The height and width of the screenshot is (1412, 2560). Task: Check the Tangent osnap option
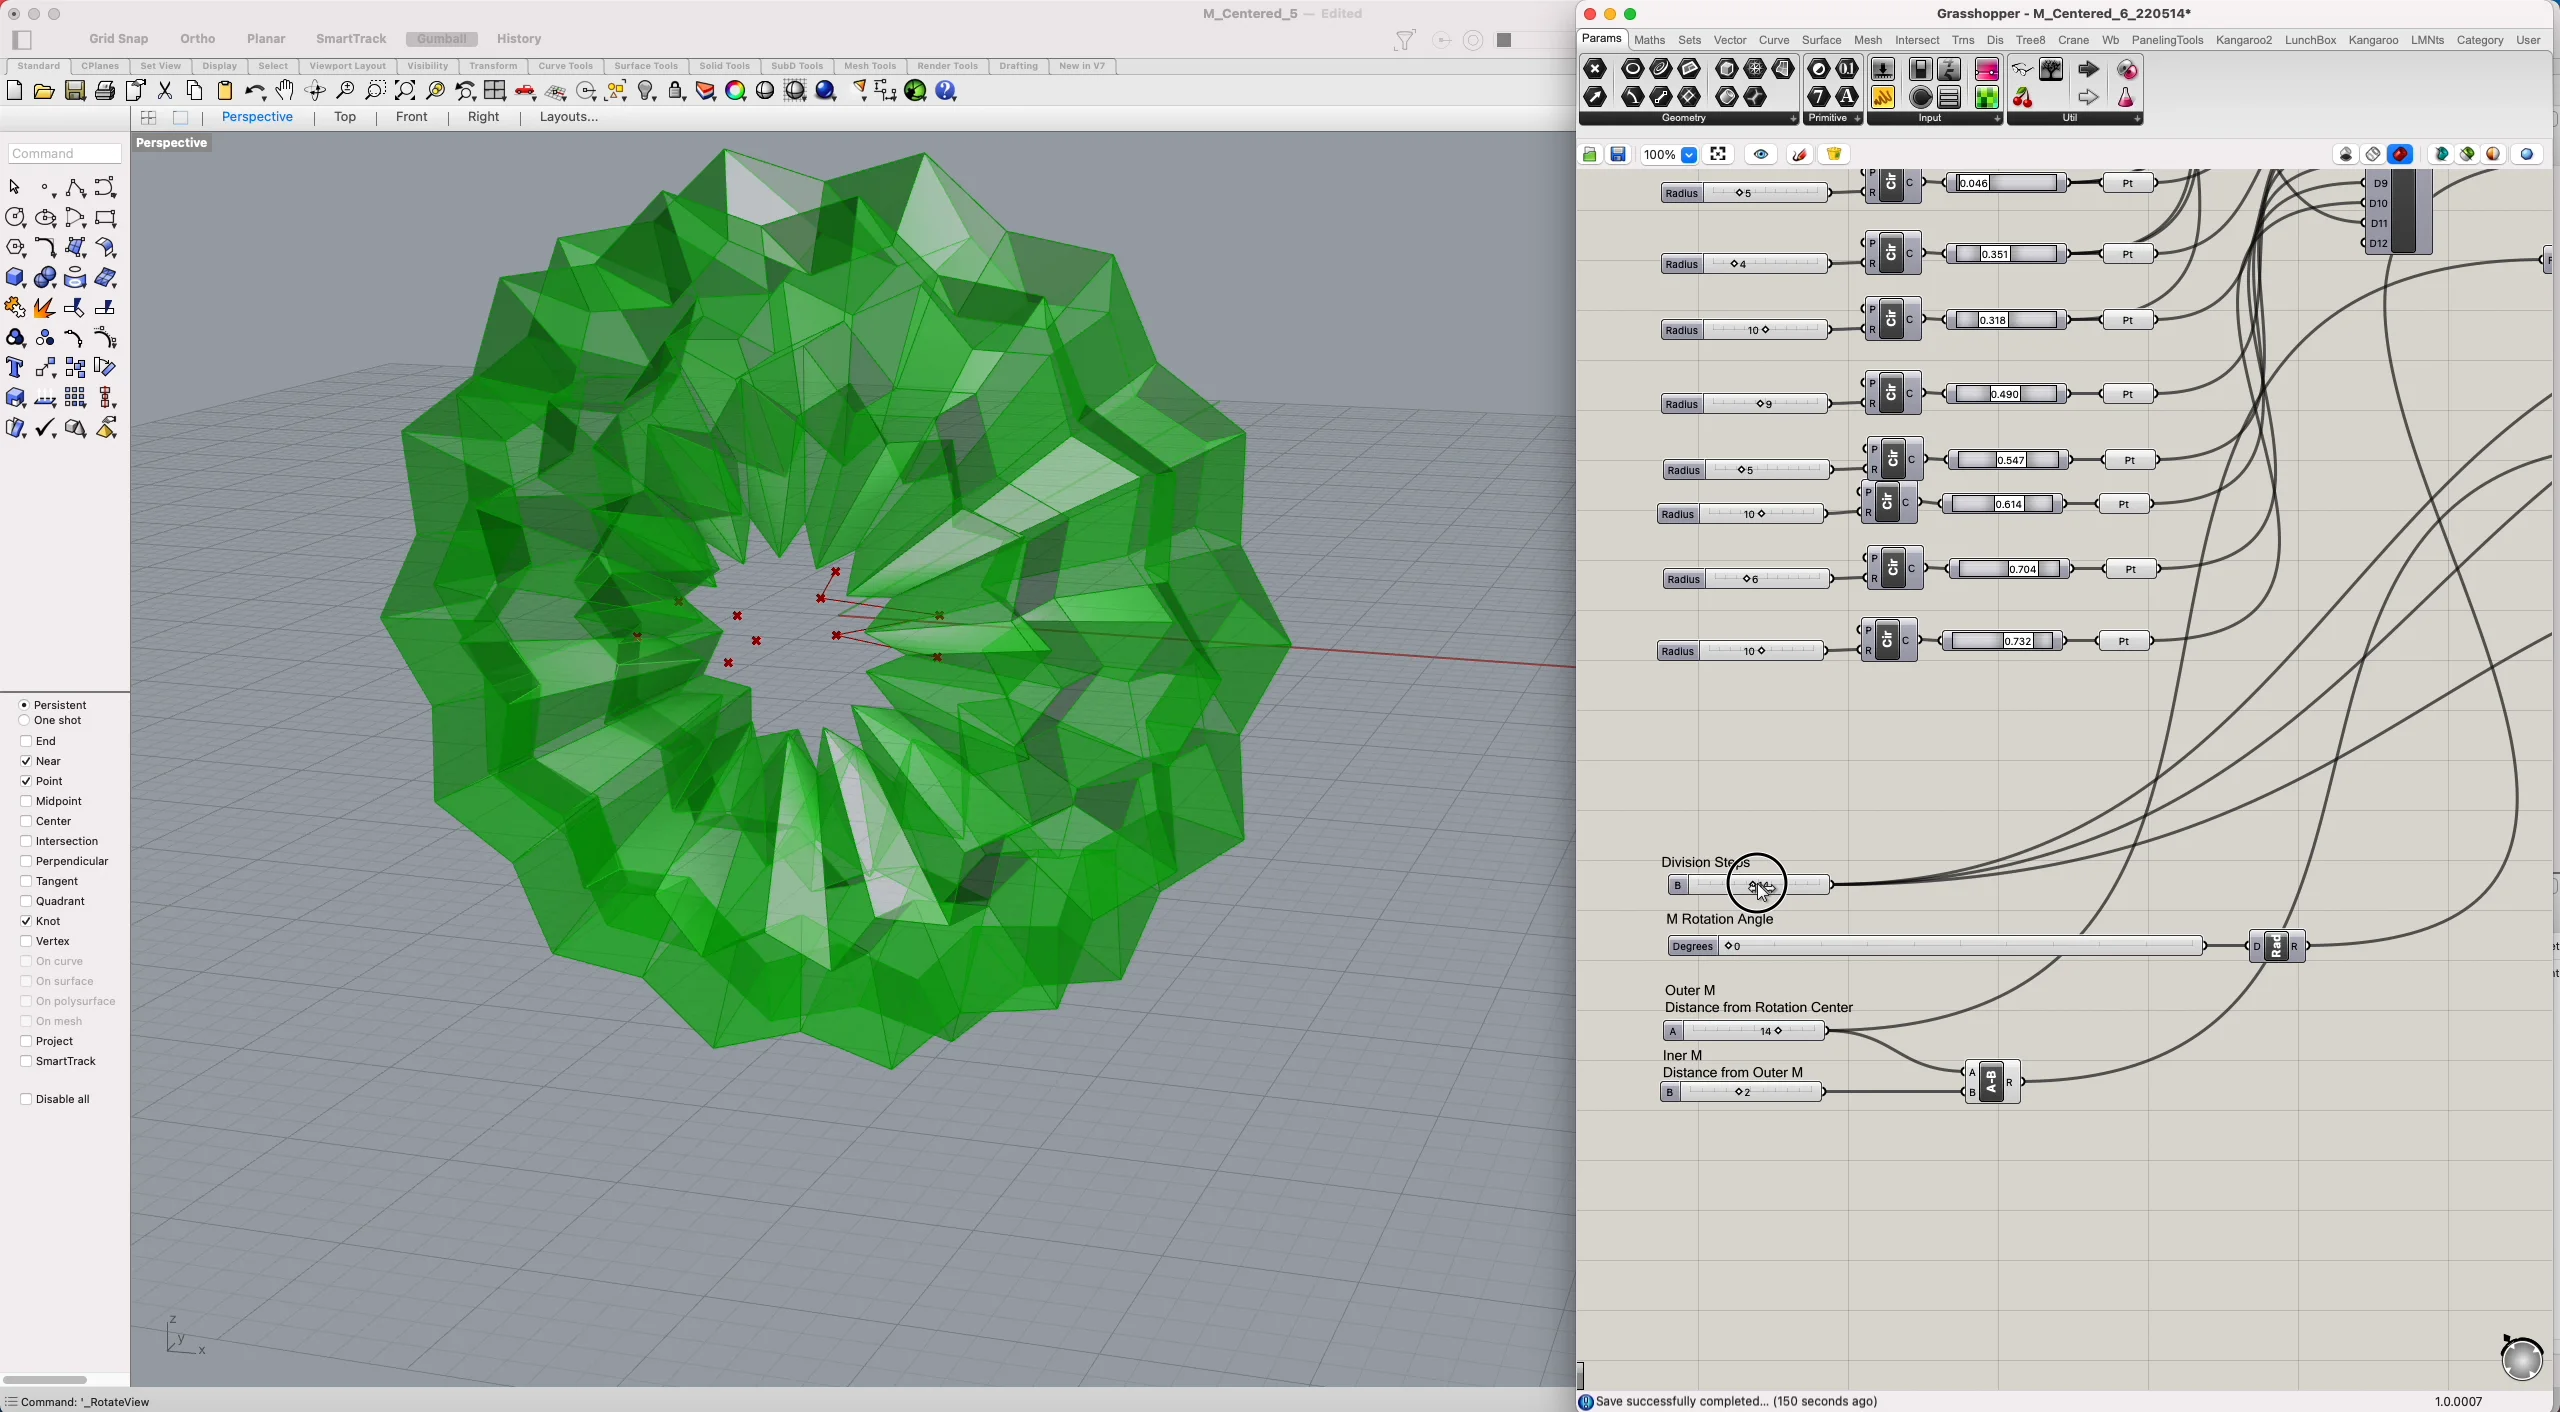point(26,881)
